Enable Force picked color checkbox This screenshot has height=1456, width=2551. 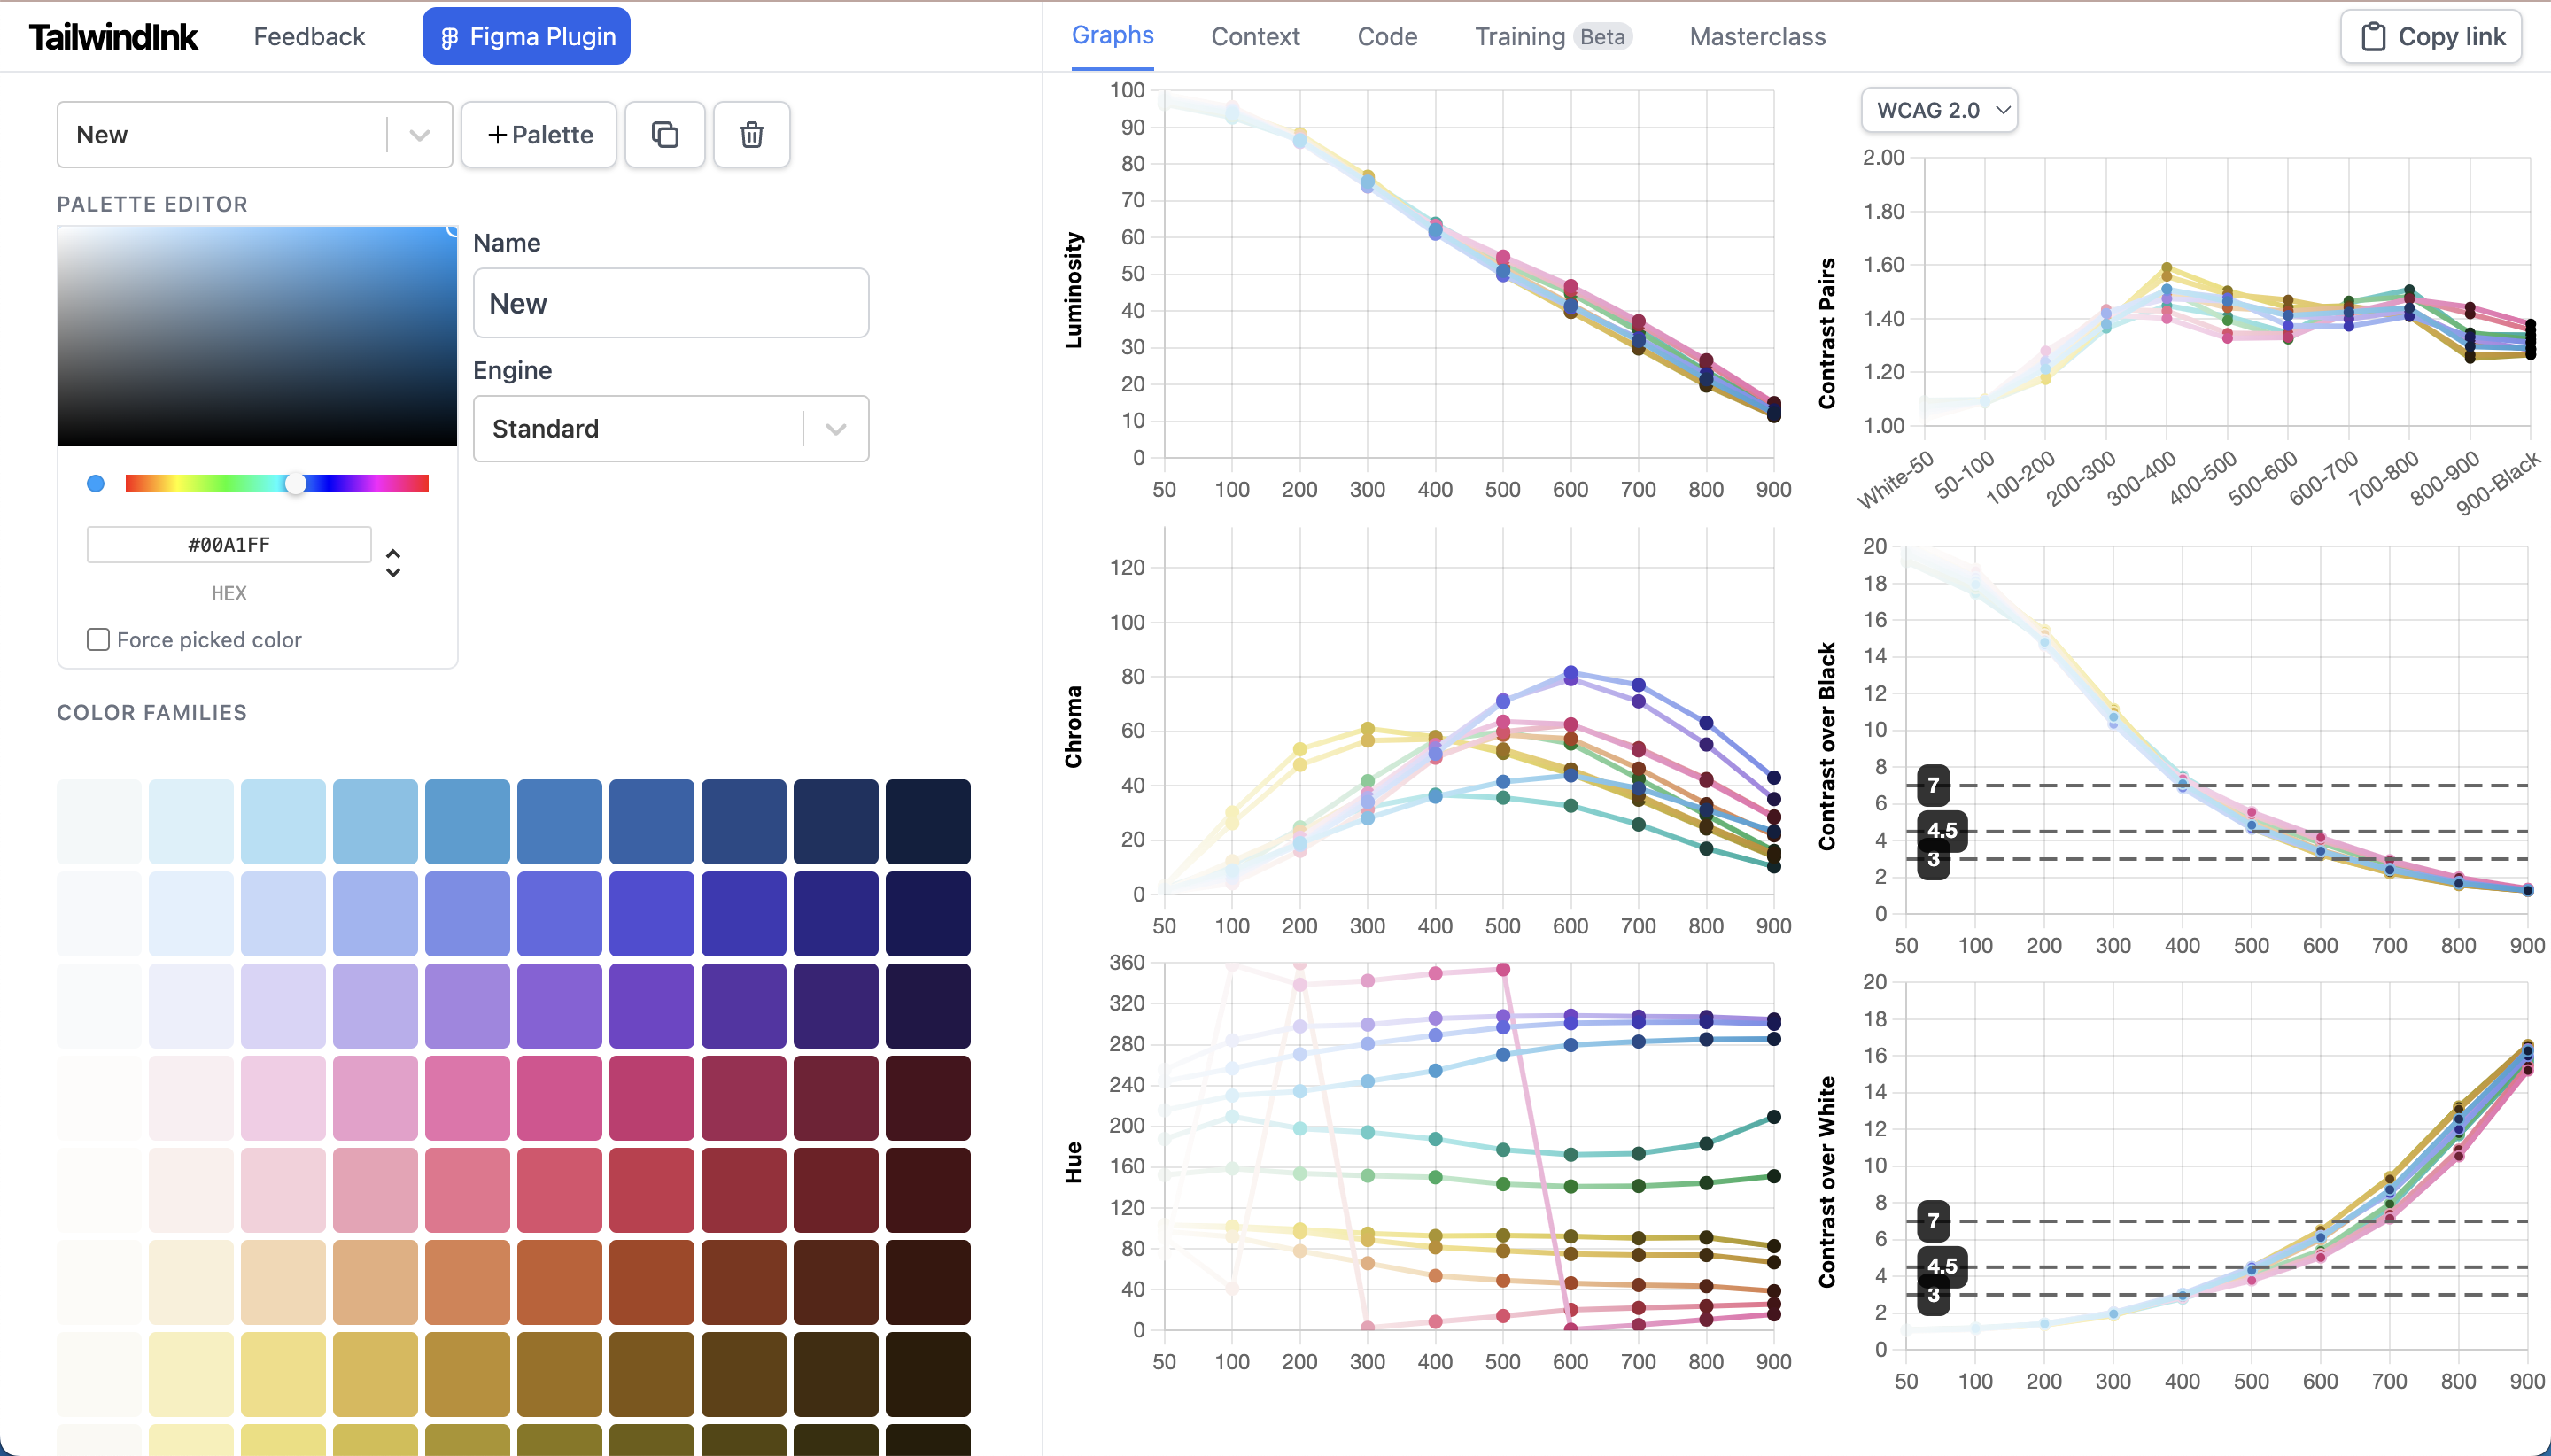pos(98,640)
